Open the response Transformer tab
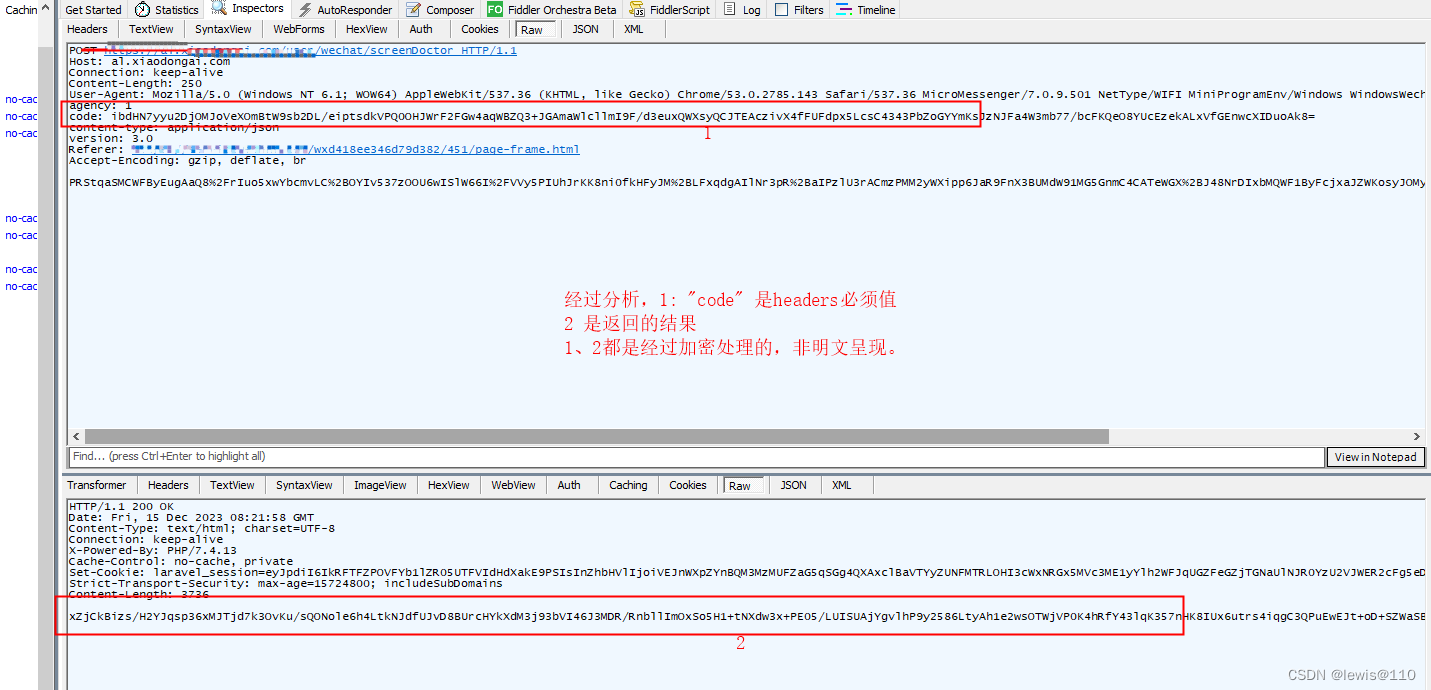The width and height of the screenshot is (1431, 690). click(97, 486)
